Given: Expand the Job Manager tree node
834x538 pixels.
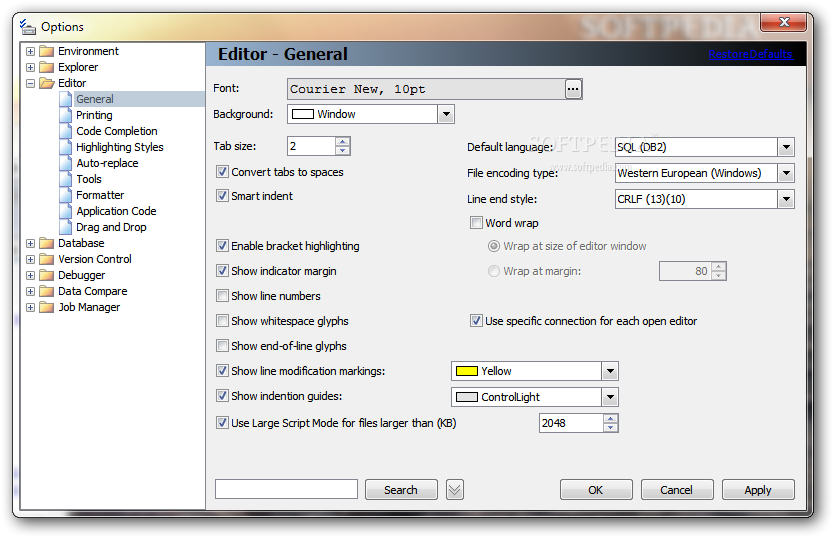Looking at the screenshot, I should (x=30, y=308).
